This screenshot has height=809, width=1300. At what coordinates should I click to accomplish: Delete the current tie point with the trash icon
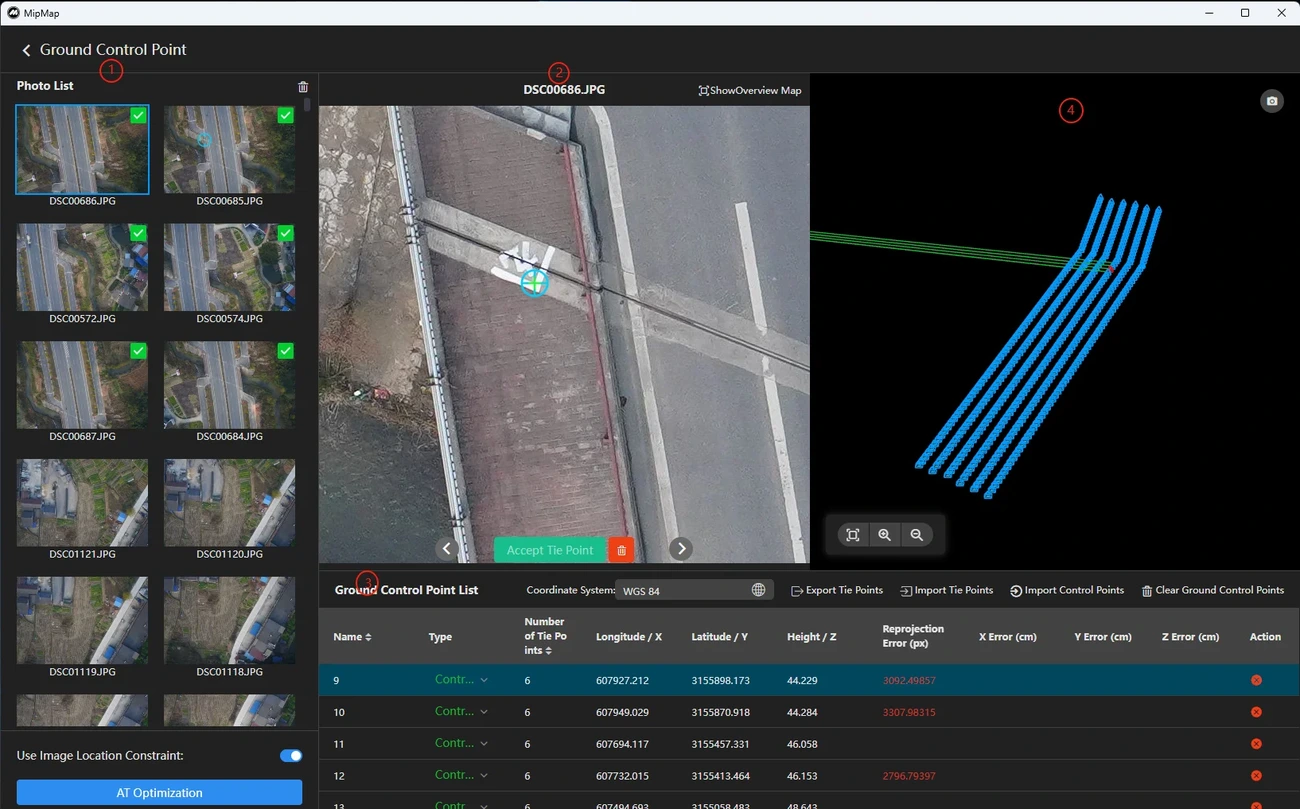click(x=620, y=549)
